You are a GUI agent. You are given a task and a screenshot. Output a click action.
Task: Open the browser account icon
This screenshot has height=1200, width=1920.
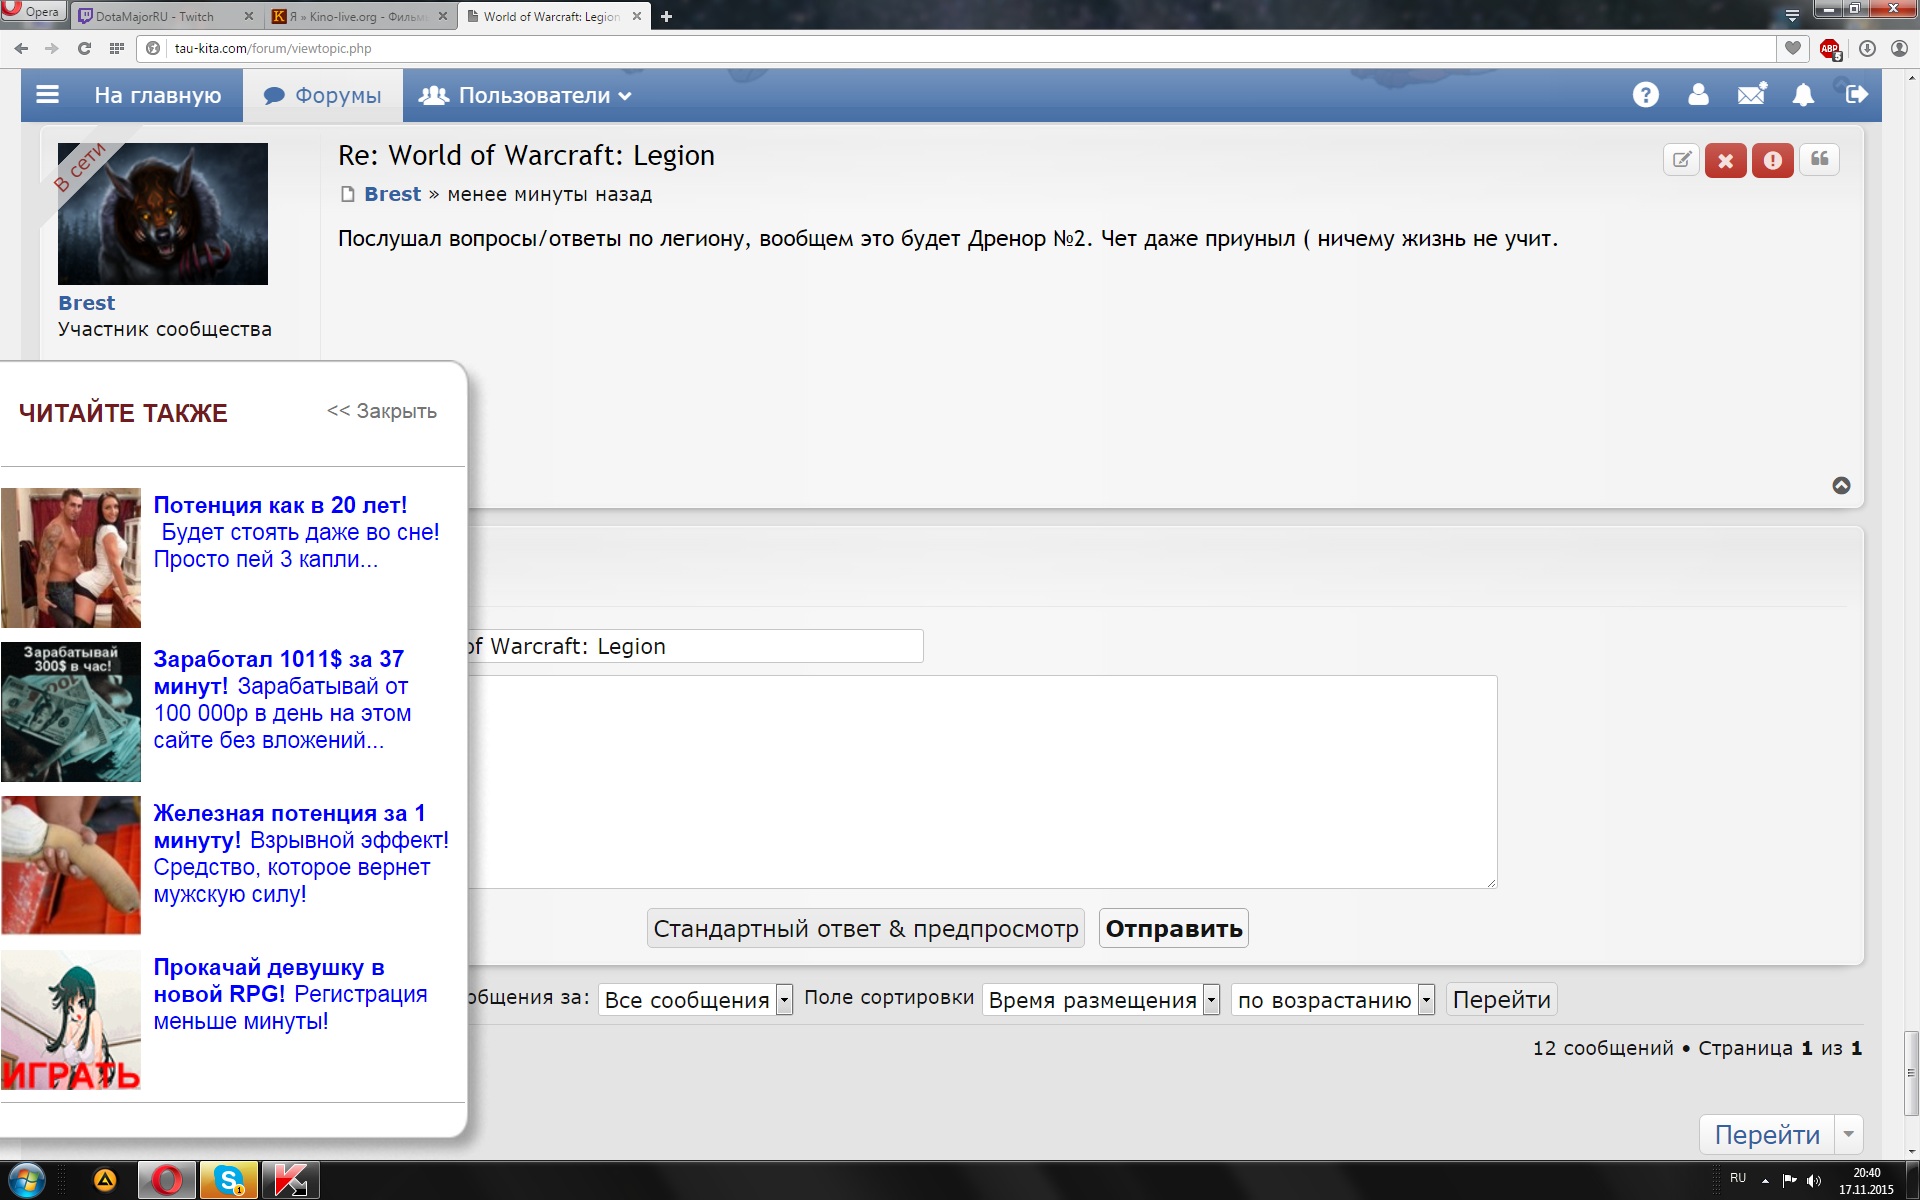(1899, 48)
